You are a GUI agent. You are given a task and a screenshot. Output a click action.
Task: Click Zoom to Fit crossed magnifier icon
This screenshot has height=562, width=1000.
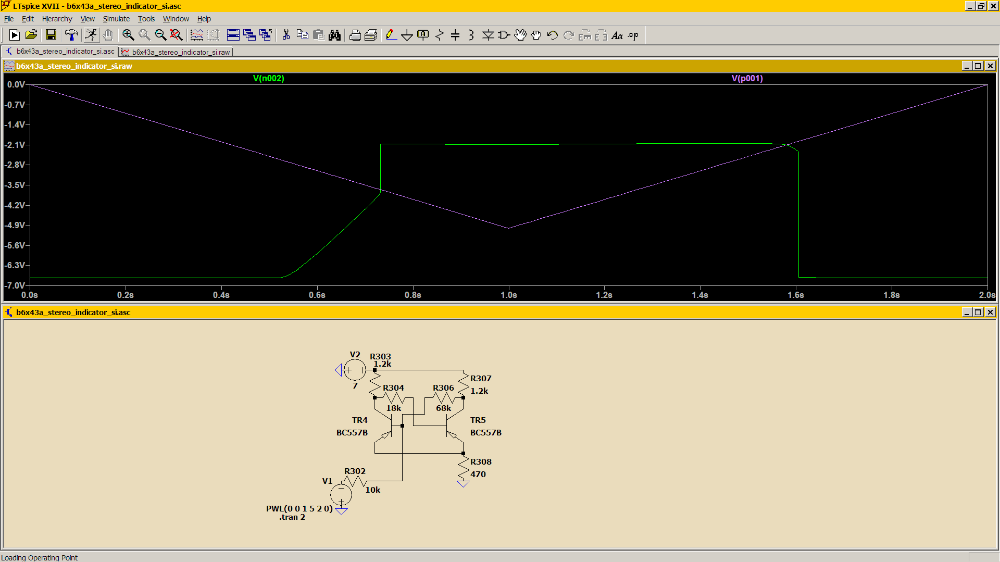(176, 35)
